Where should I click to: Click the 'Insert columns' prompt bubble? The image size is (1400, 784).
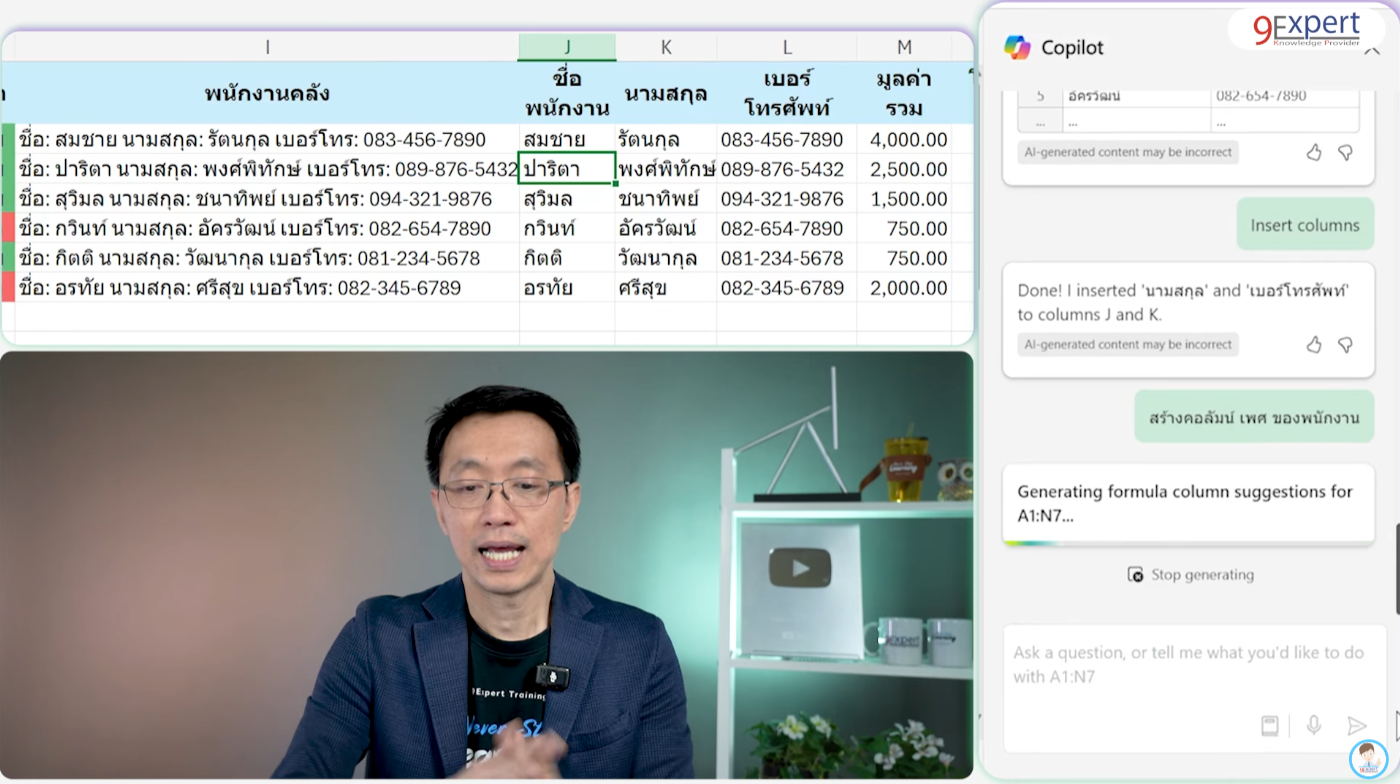[x=1304, y=225]
